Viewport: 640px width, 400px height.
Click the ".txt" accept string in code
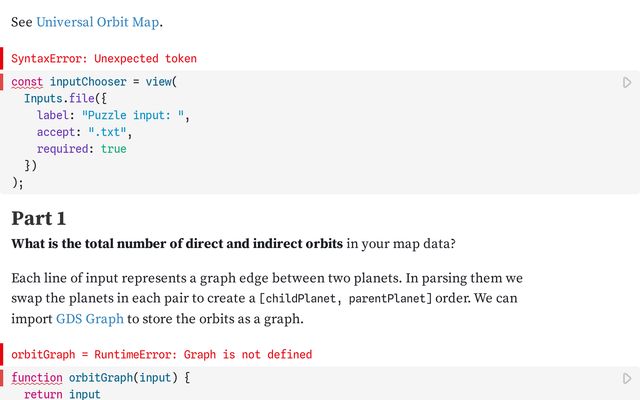tap(107, 132)
